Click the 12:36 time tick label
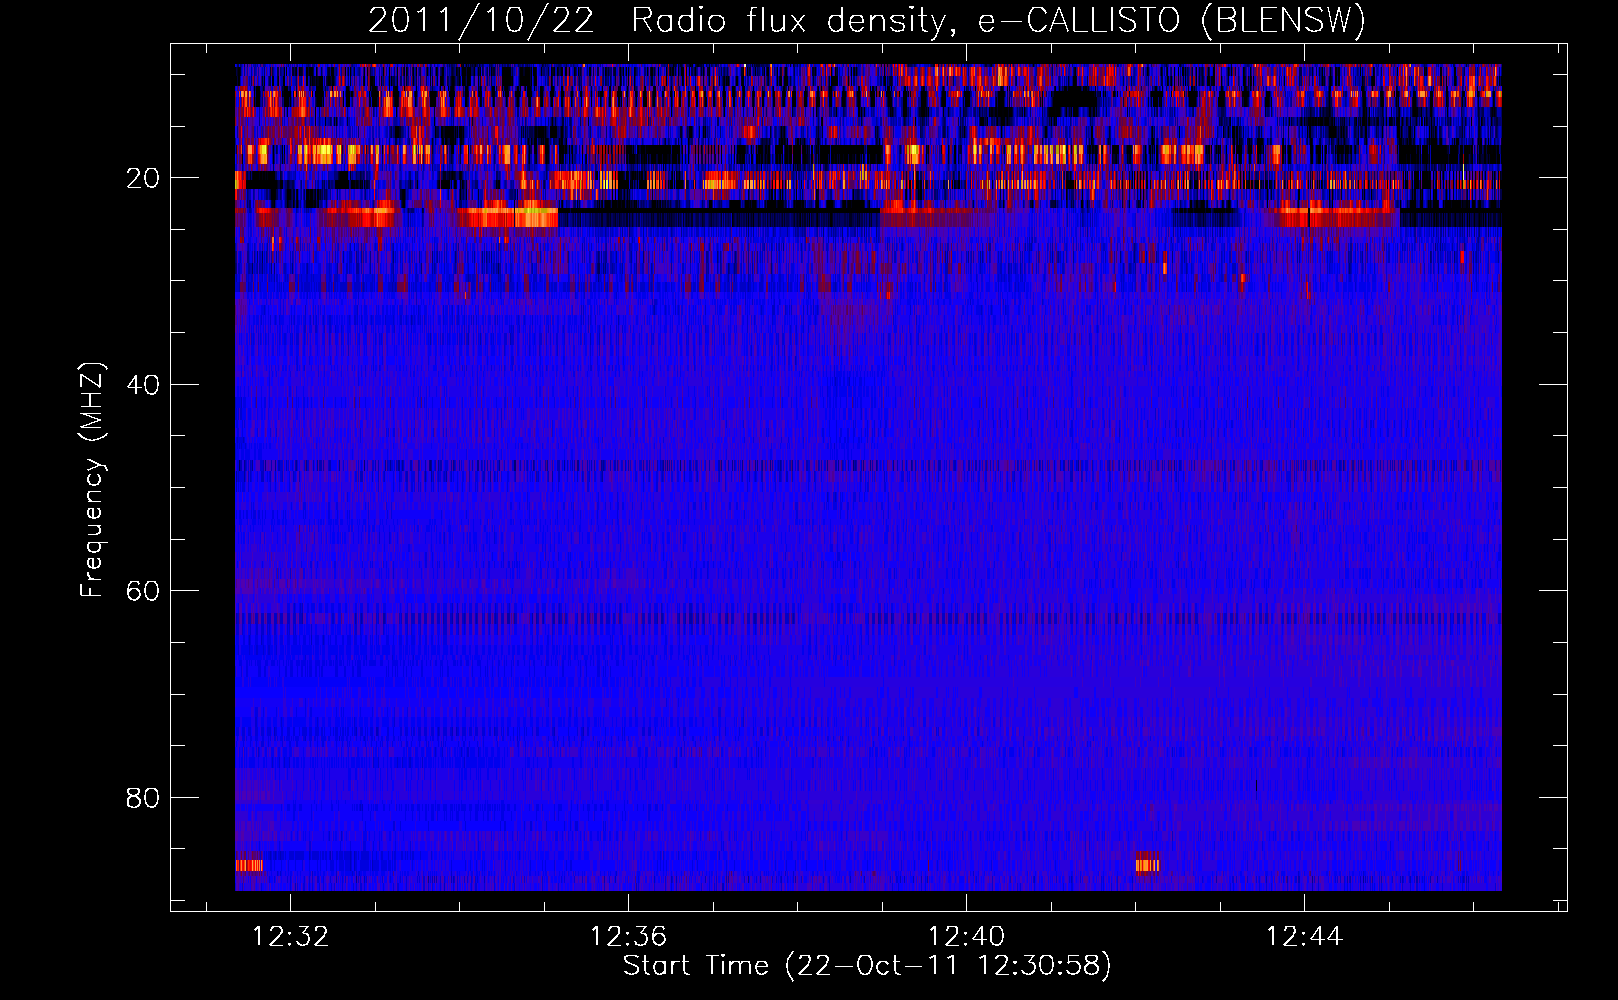Viewport: 1618px width, 1000px height. point(628,937)
